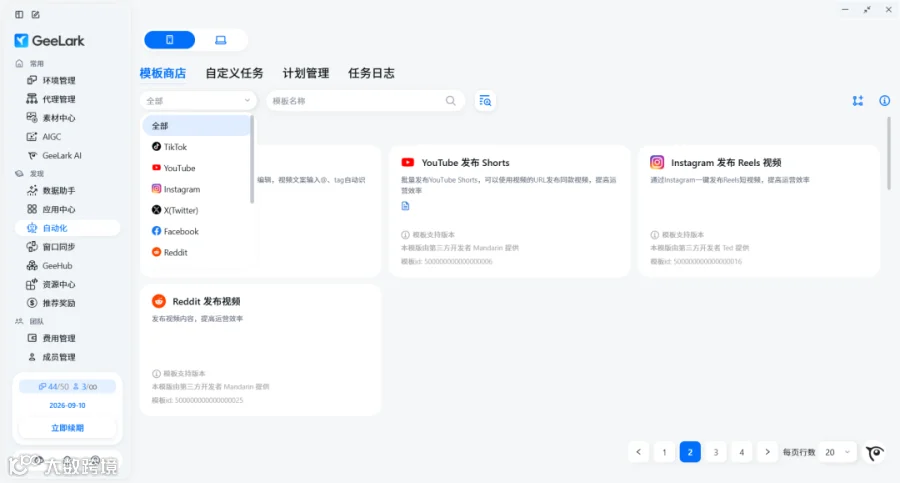900x483 pixels.
Task: Open Instagram 发布 Reels 视频 template card
Action: point(759,211)
